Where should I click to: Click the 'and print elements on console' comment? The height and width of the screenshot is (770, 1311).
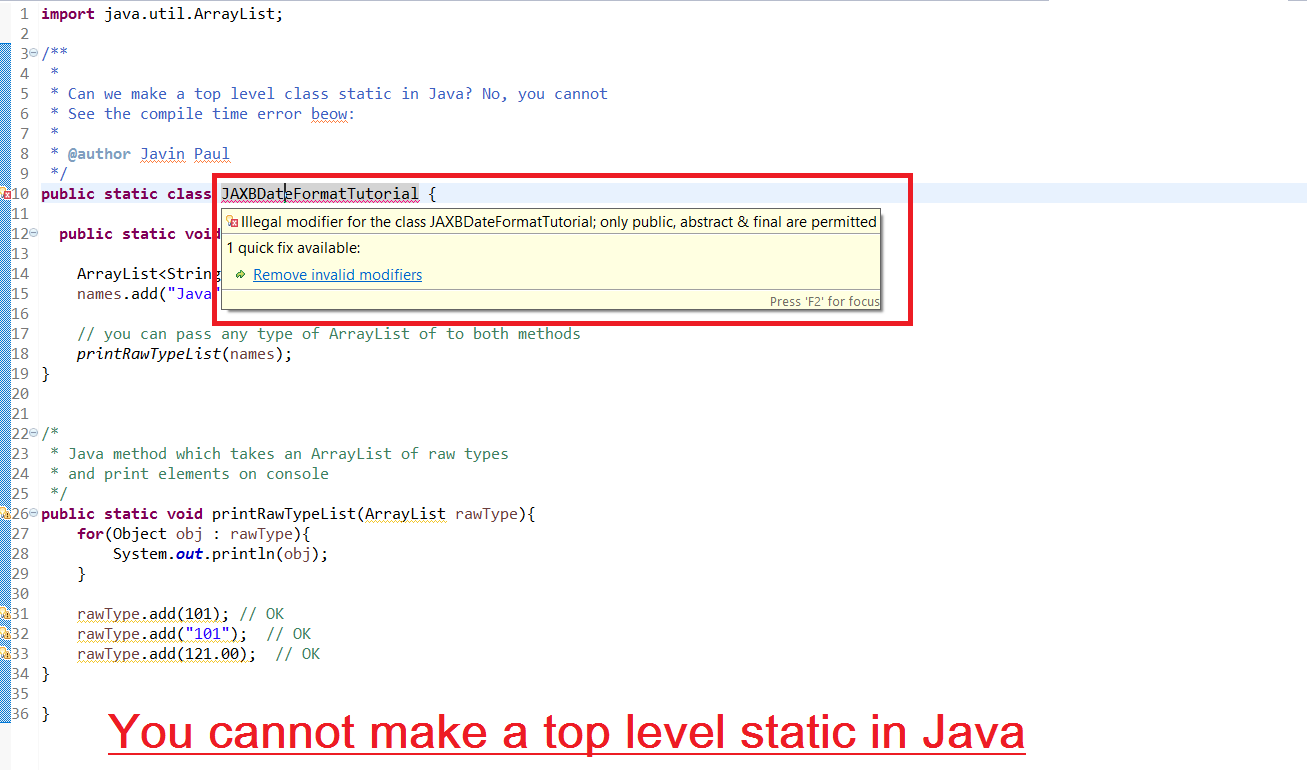[198, 474]
